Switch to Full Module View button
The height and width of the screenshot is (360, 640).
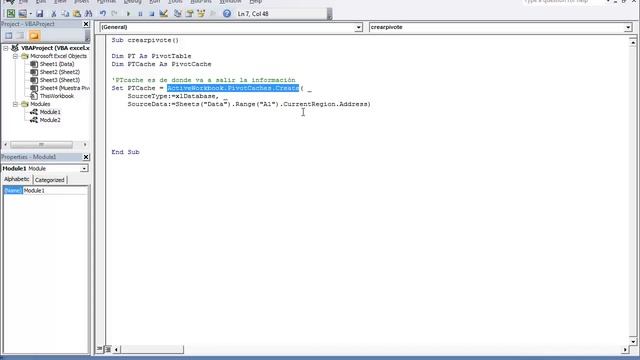108,349
